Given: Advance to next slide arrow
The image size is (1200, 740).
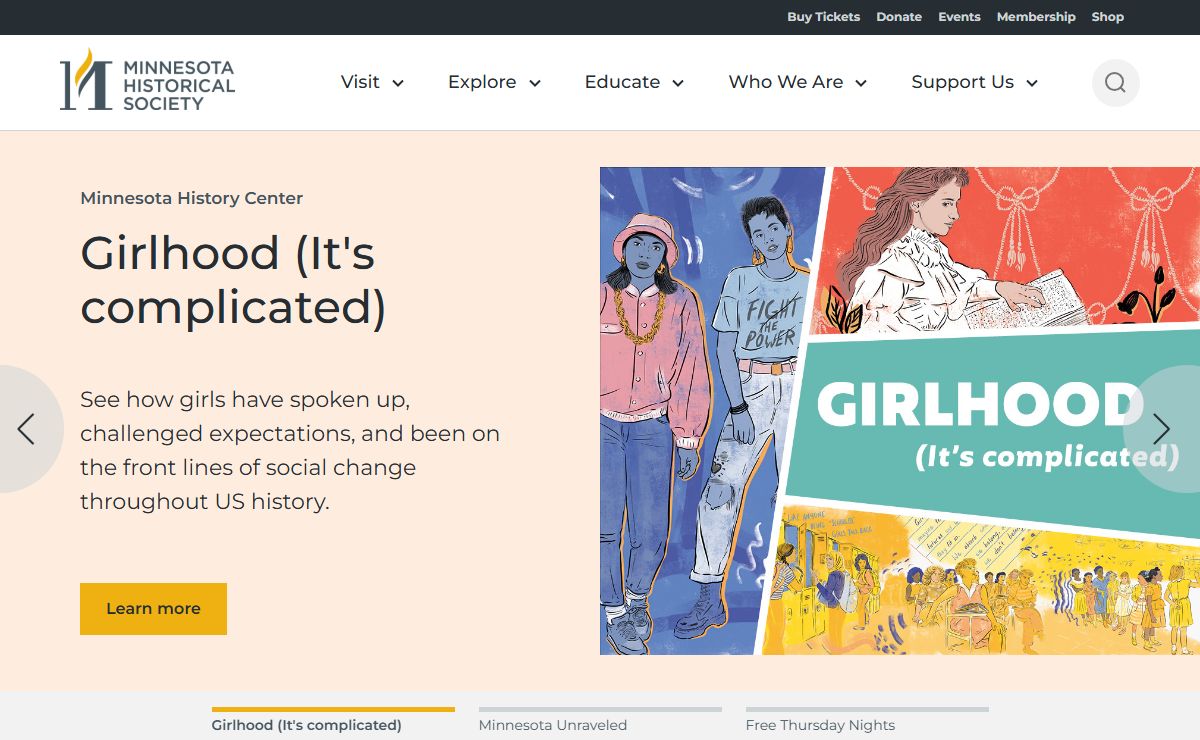Looking at the screenshot, I should 1161,429.
